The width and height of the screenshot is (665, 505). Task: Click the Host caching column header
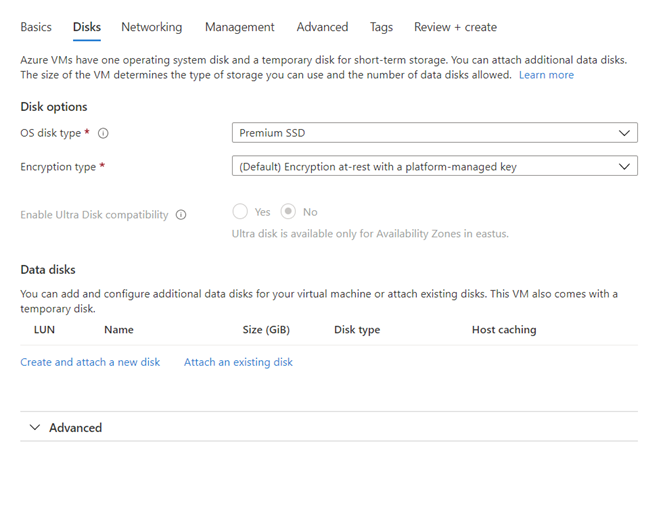(x=504, y=330)
